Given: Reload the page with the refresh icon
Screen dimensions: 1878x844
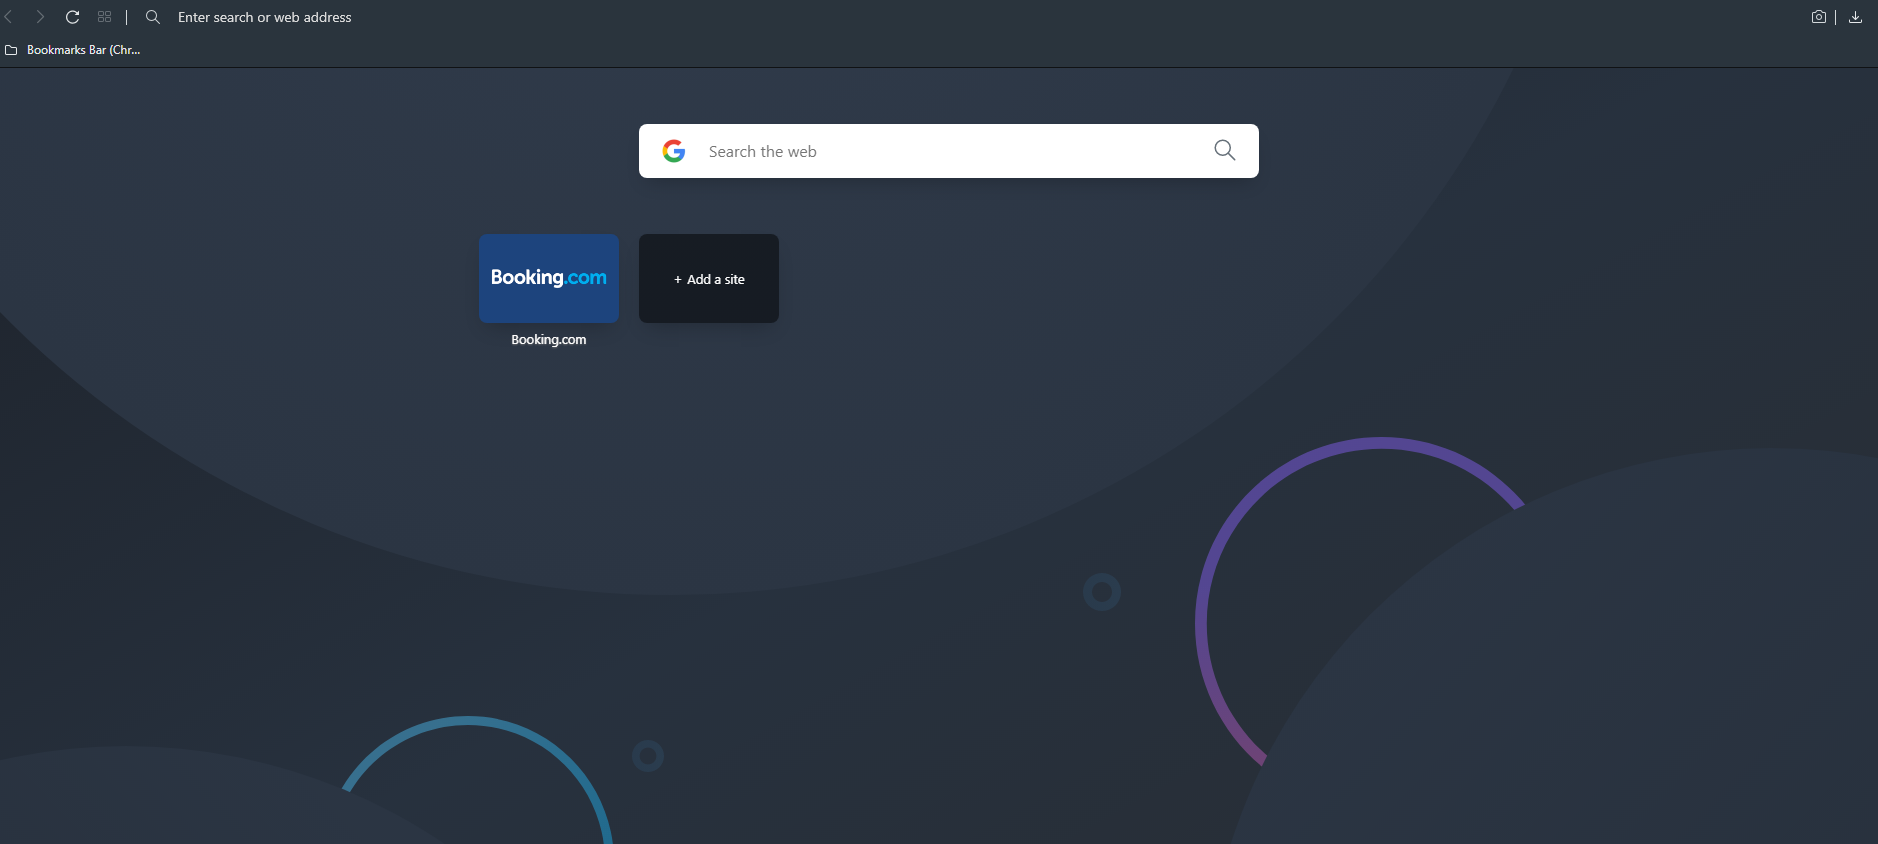Looking at the screenshot, I should coord(72,17).
